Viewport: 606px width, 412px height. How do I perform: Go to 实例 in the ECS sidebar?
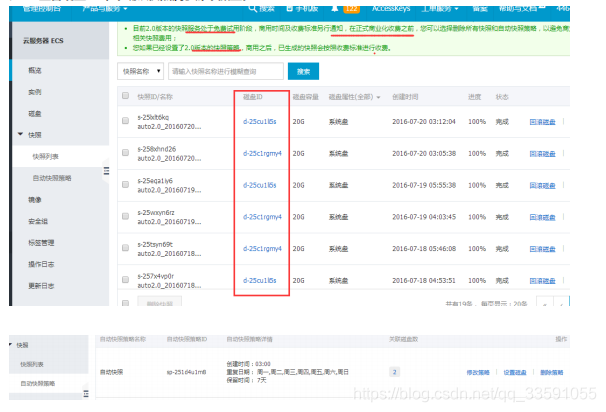click(35, 92)
